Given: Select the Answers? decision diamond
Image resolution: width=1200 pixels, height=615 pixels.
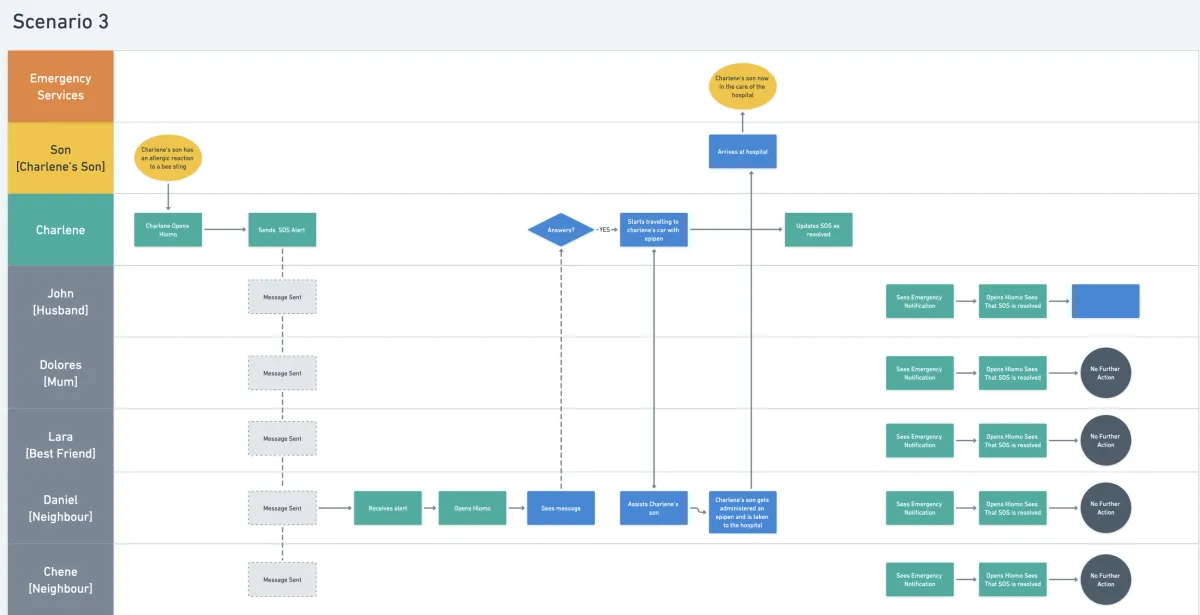Looking at the screenshot, I should click(x=561, y=229).
